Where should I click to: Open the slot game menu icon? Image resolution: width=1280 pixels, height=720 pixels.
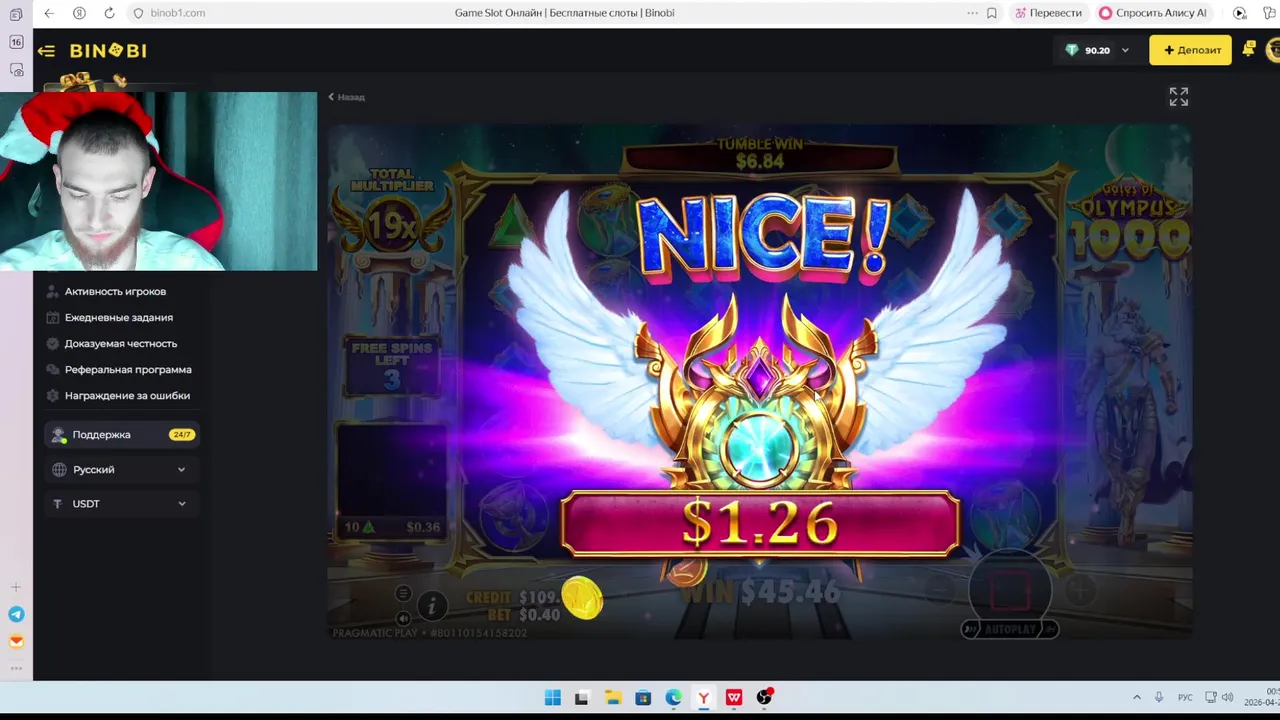click(x=403, y=593)
